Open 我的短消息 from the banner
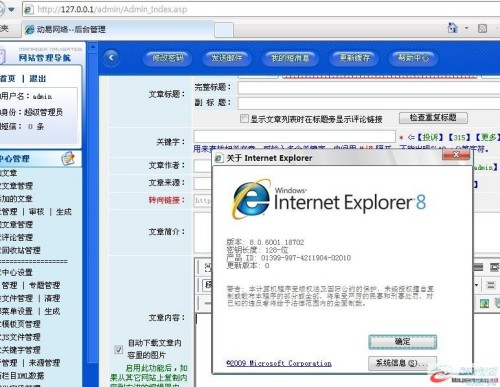Screen dimensions: 500x387 [x=290, y=58]
